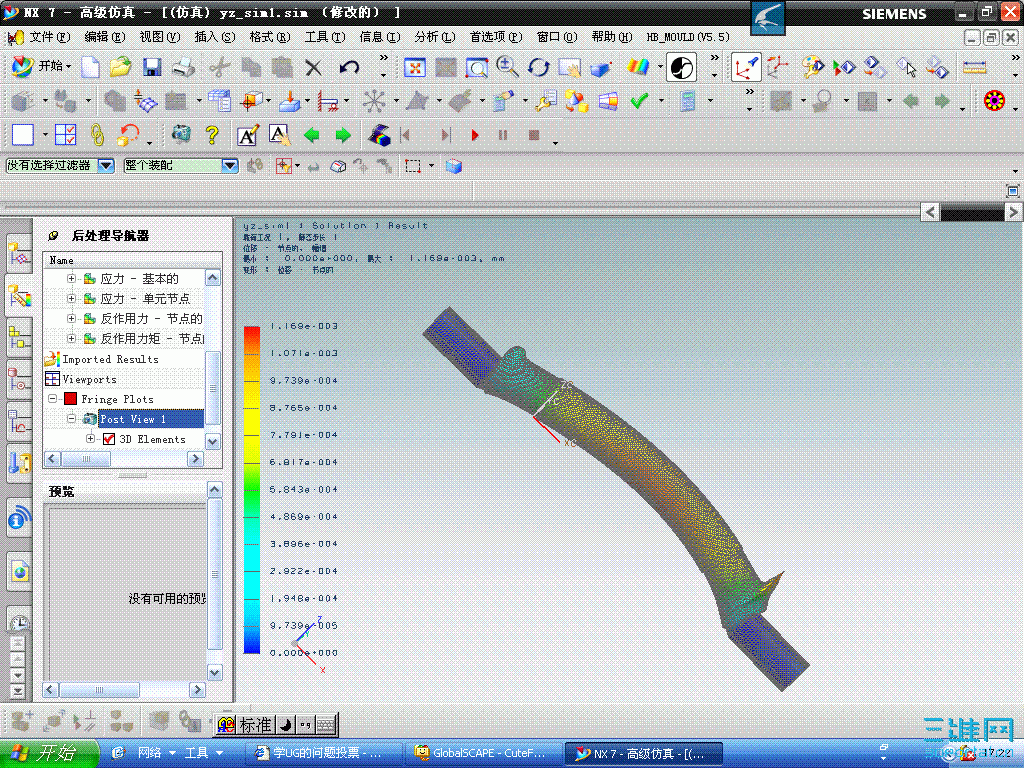Click the rainbow cube animation icon
This screenshot has width=1024, height=768.
tap(379, 135)
